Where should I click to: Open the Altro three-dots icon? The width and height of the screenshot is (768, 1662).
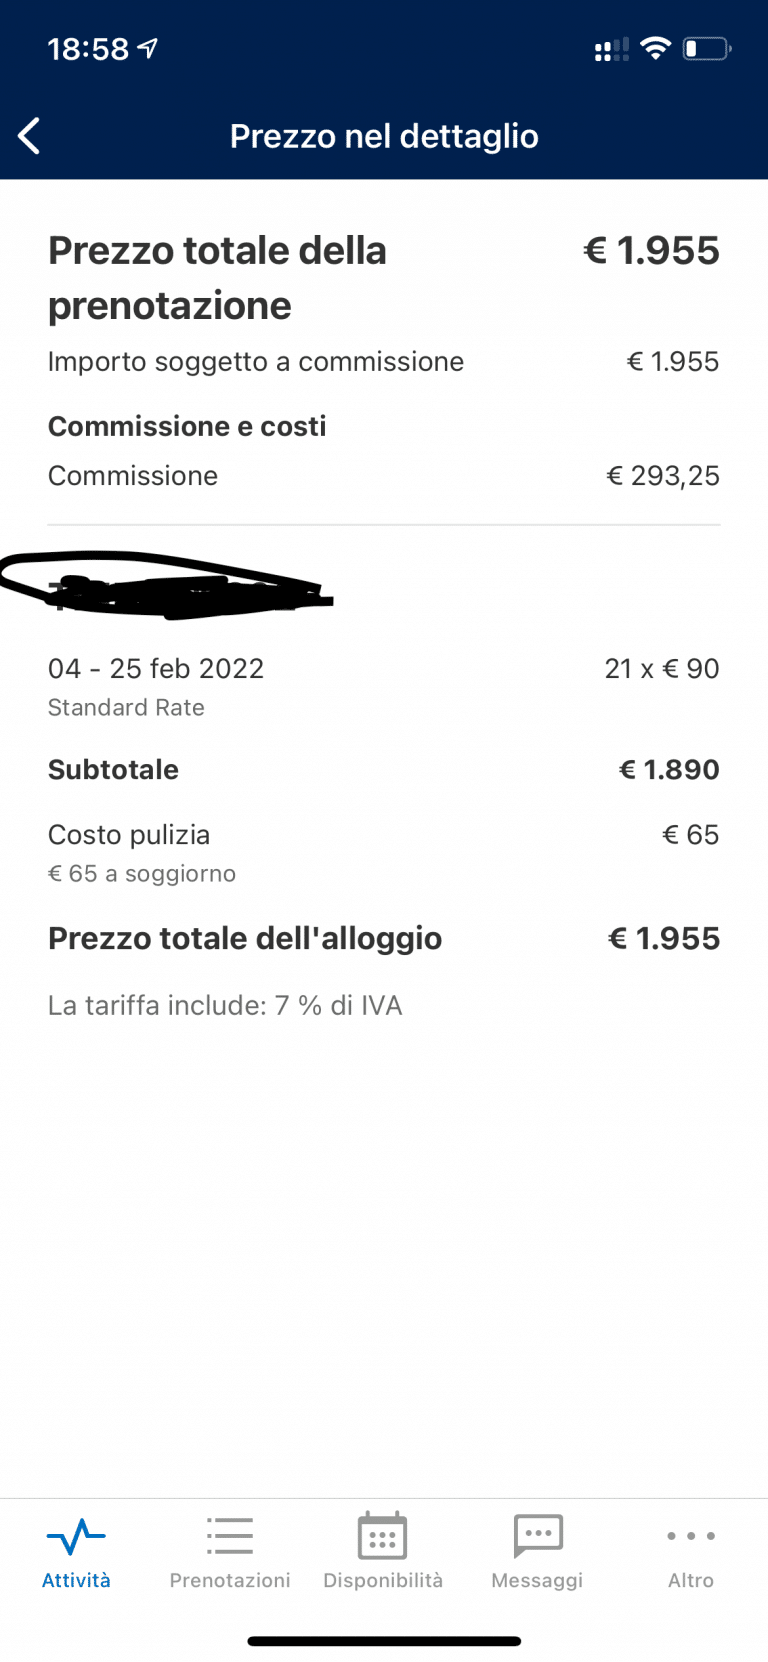click(691, 1536)
